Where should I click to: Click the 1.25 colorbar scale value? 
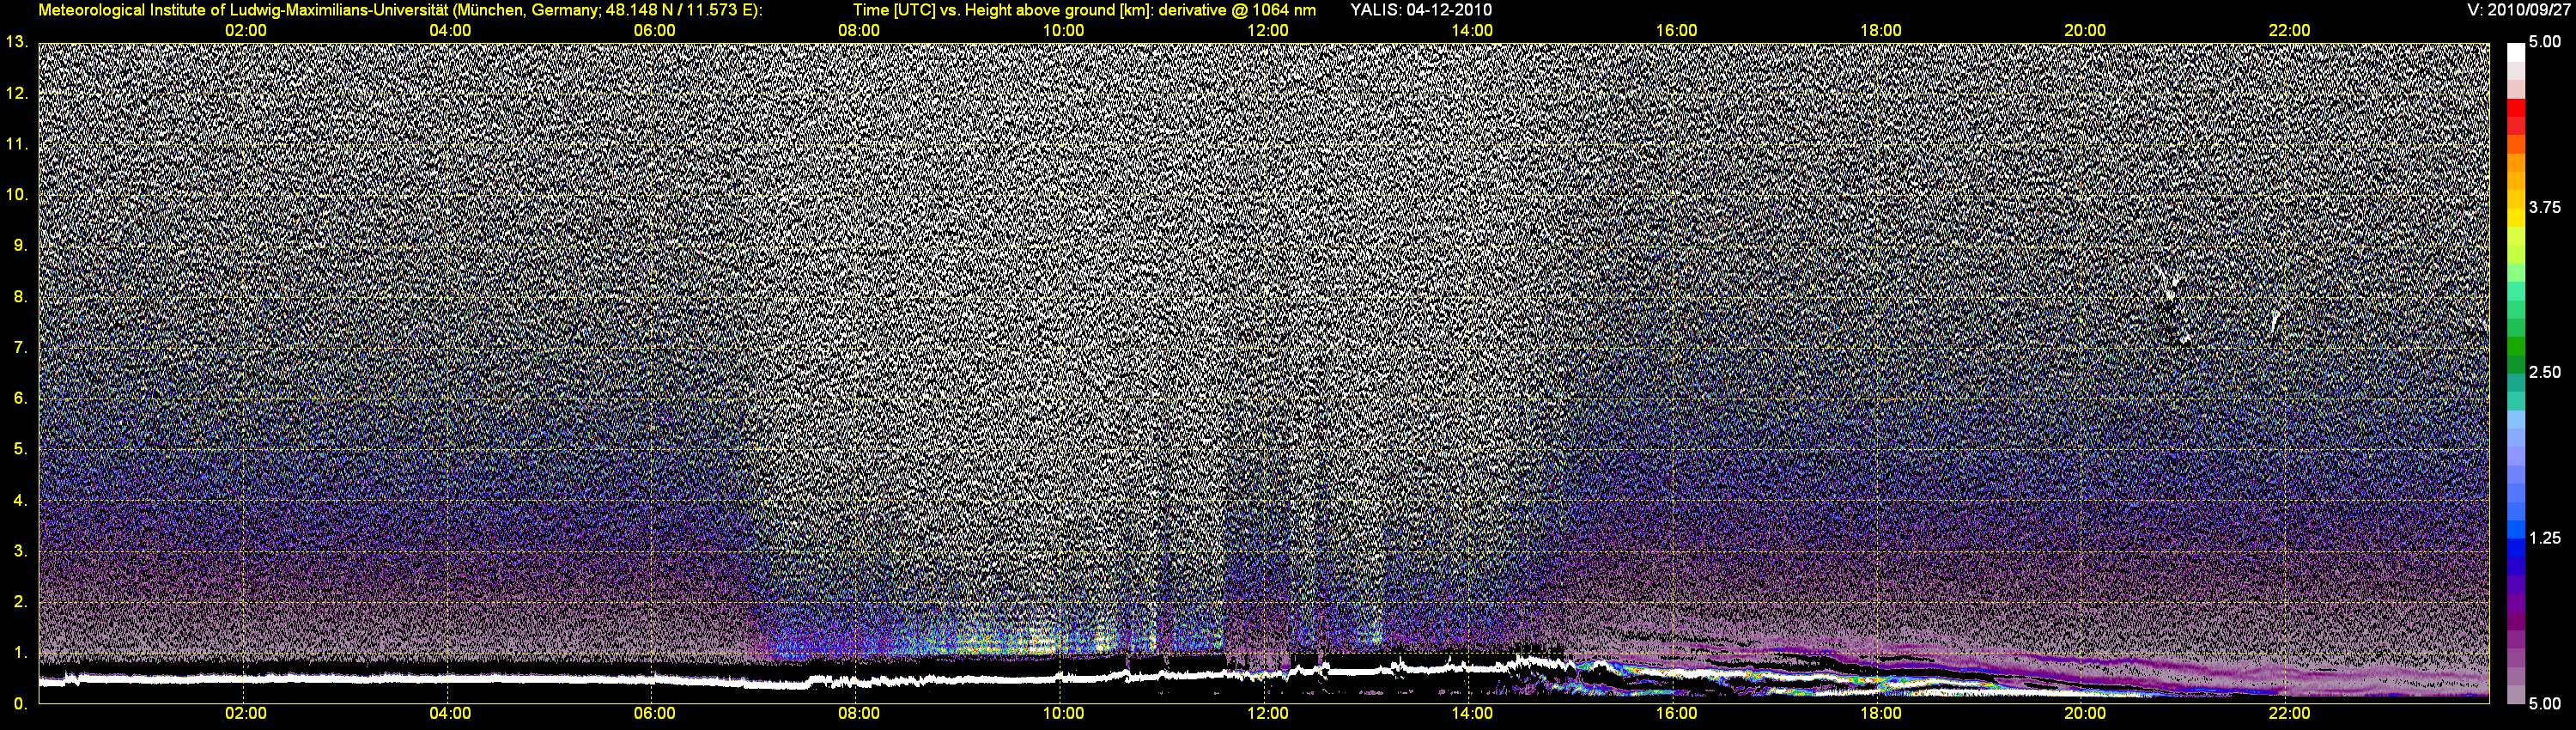point(2545,538)
